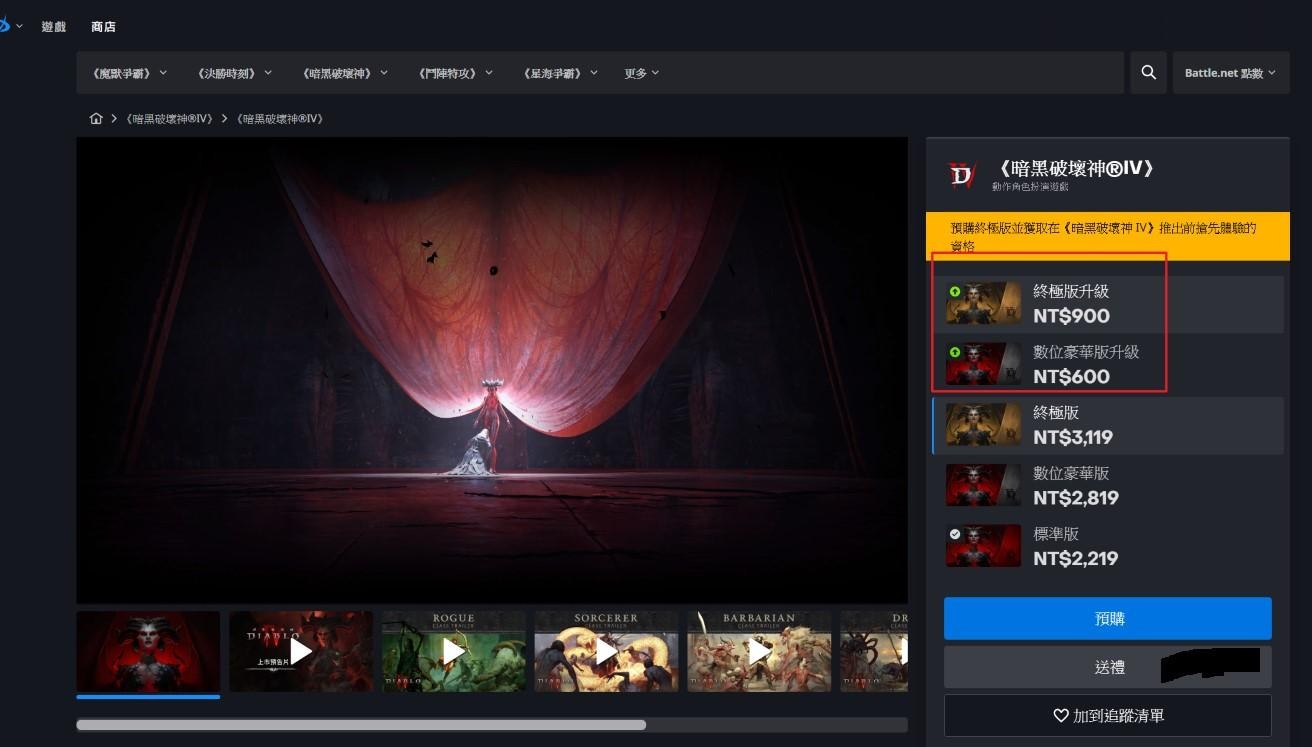The image size is (1312, 747).
Task: Click the main Lilith artwork image
Action: pos(492,370)
